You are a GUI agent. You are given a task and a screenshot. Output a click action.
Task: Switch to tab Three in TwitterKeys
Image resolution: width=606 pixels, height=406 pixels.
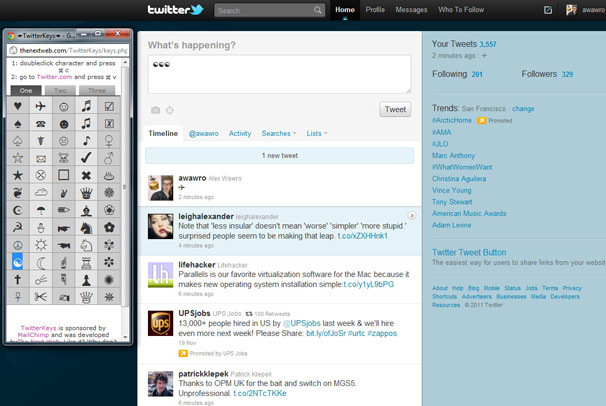[x=97, y=90]
